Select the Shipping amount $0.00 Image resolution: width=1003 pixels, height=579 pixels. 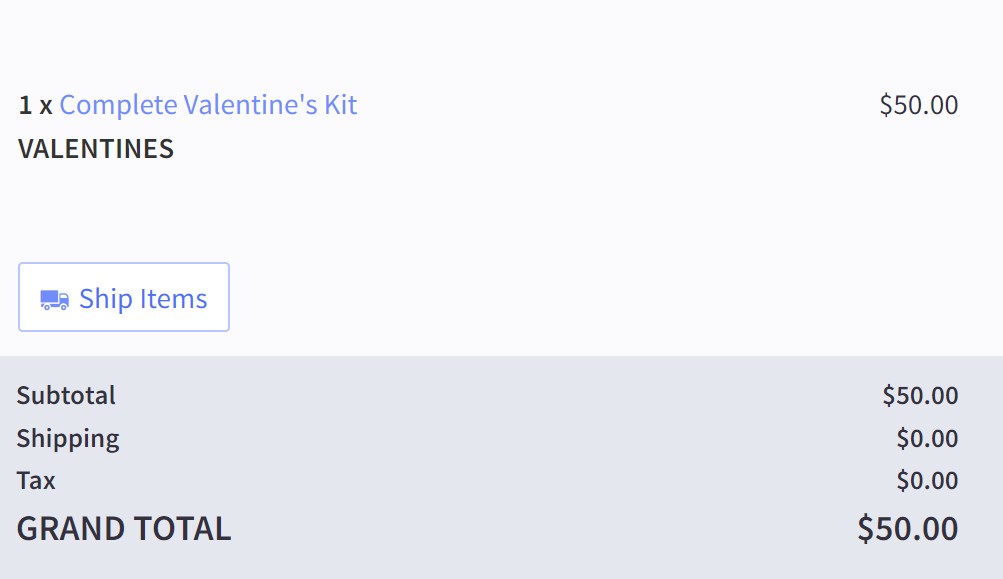point(927,438)
